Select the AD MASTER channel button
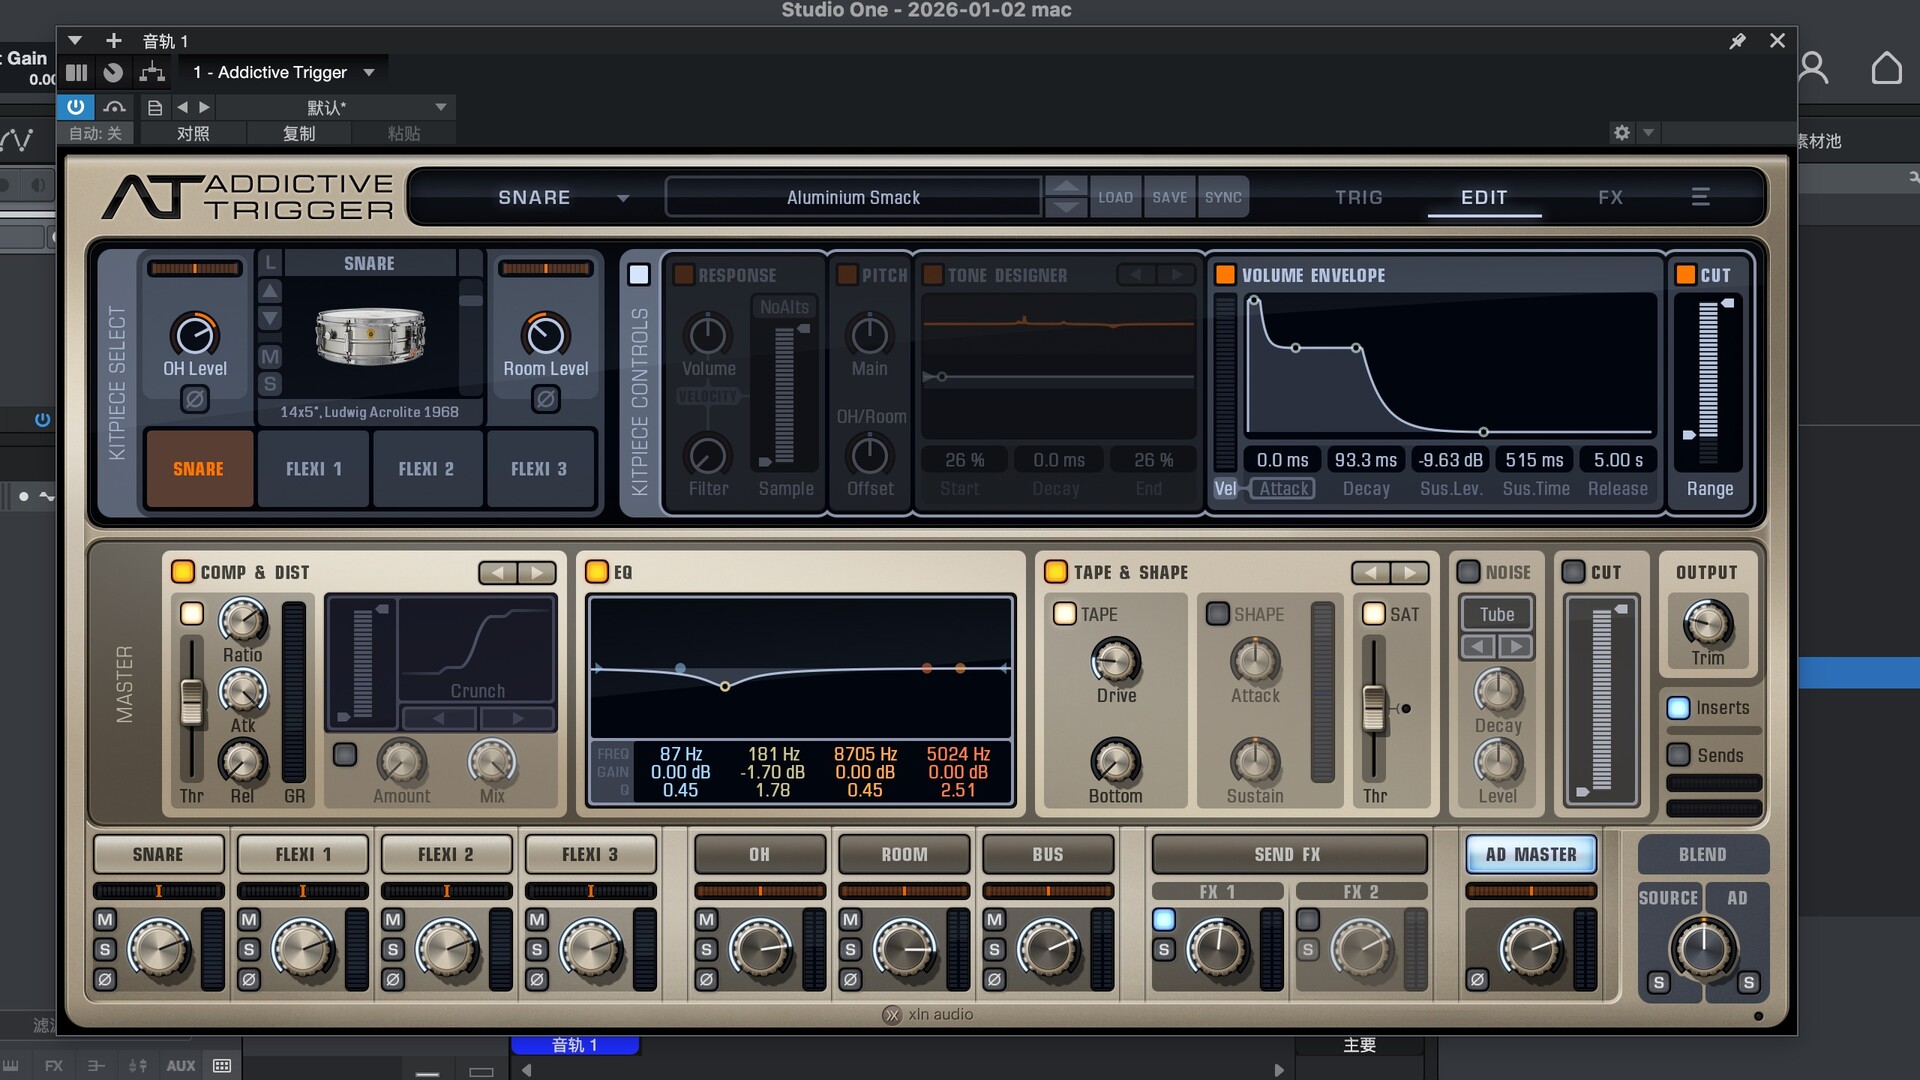Viewport: 1920px width, 1080px height. coord(1531,854)
